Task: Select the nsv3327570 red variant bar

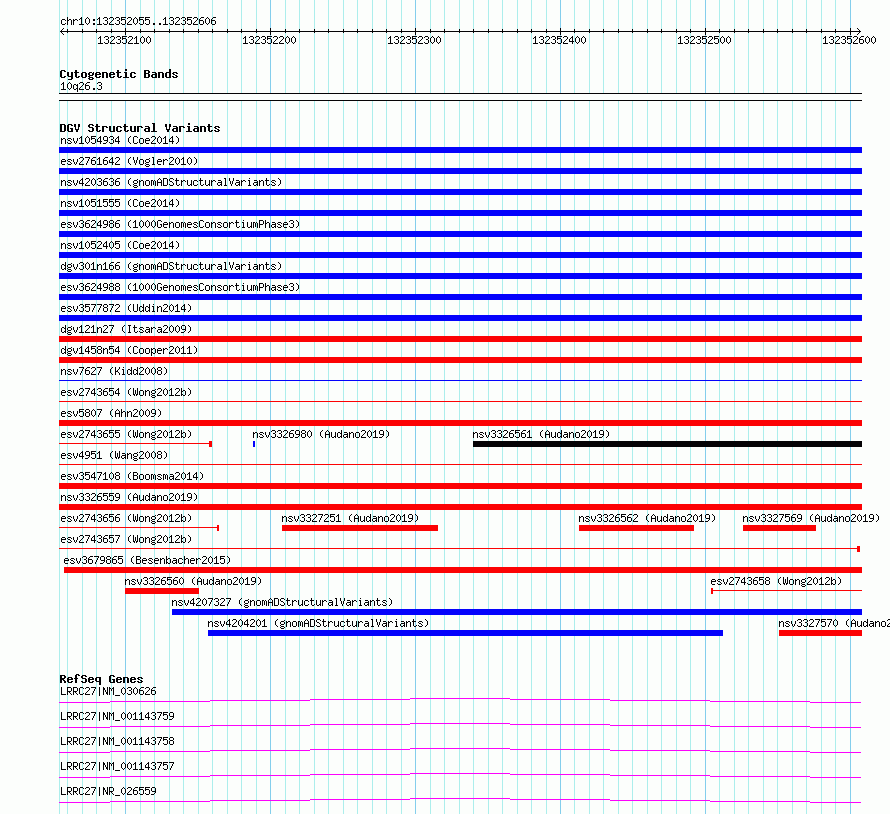Action: (820, 633)
